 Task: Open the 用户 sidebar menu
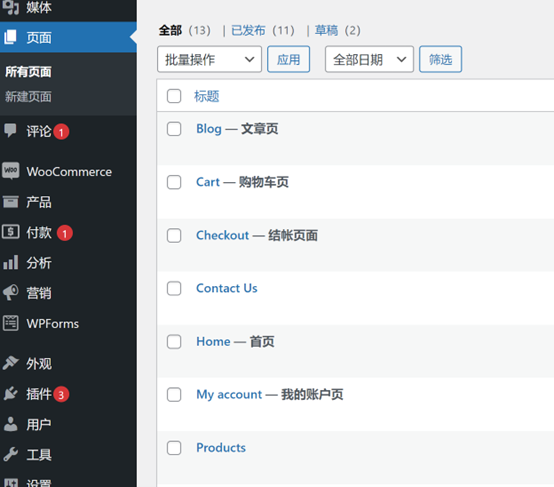tap(39, 424)
